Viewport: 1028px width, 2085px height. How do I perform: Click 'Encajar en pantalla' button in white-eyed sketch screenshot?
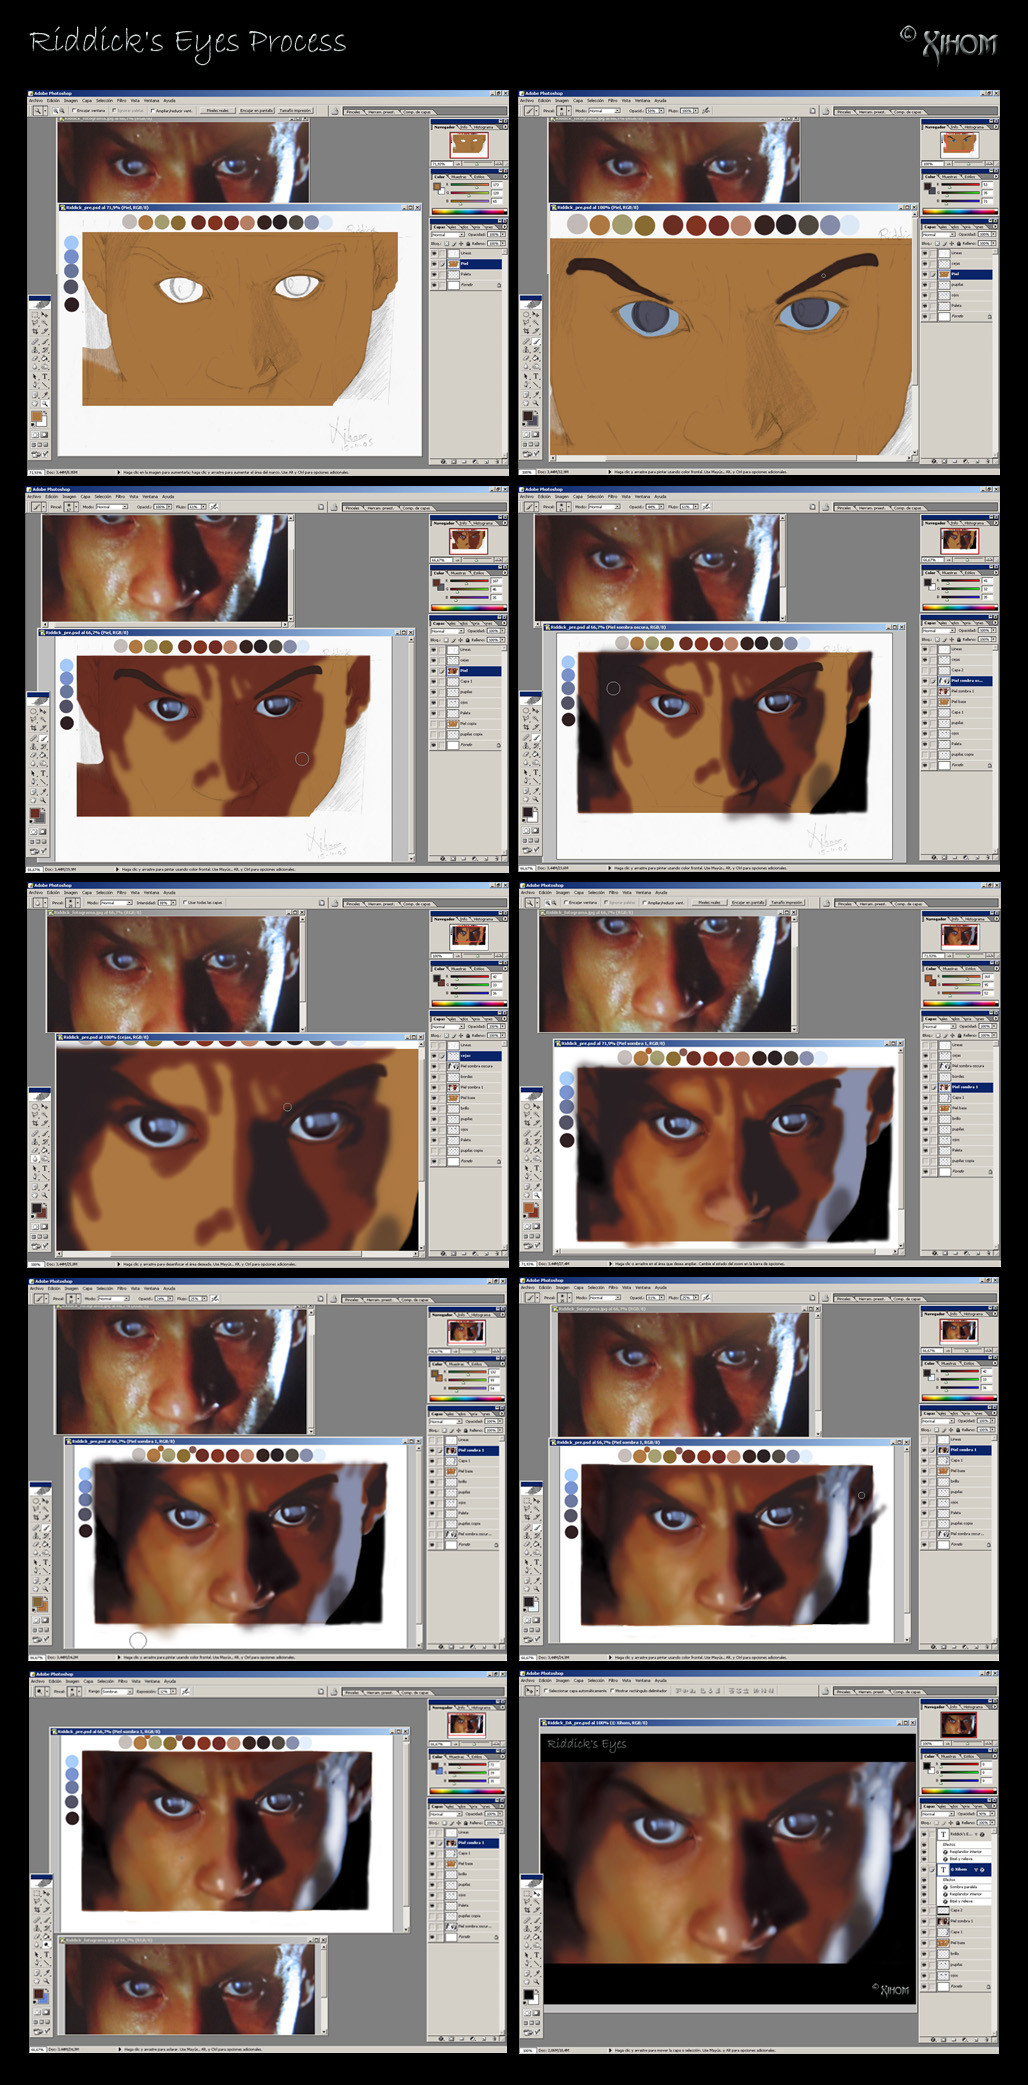click(x=256, y=111)
